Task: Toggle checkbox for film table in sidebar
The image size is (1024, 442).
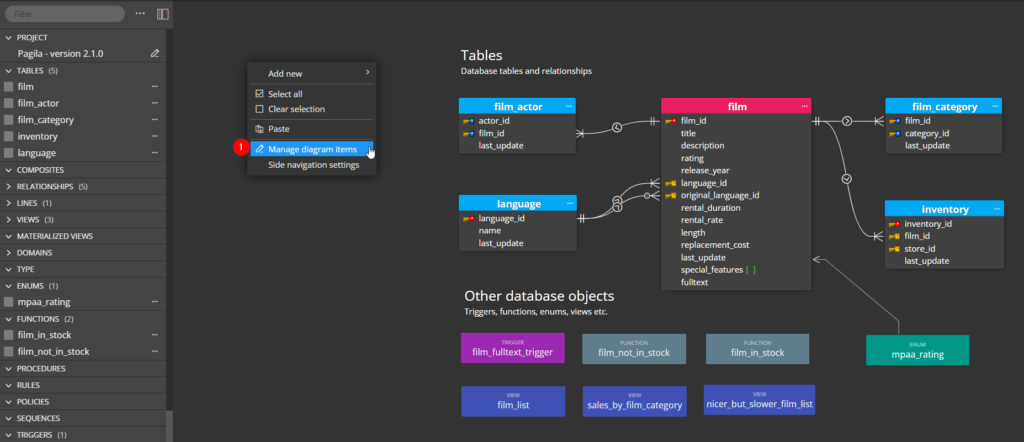Action: tap(8, 86)
